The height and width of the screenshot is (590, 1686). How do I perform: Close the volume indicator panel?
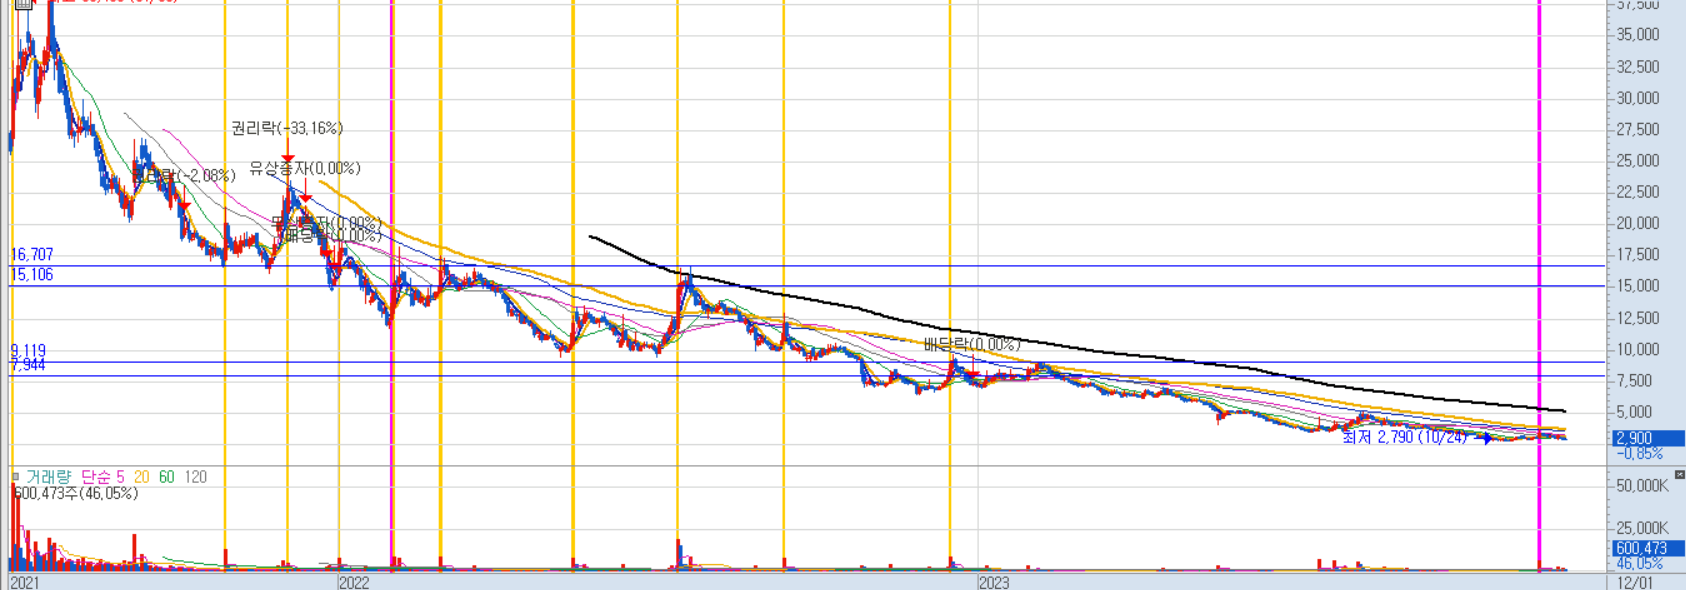[1679, 474]
